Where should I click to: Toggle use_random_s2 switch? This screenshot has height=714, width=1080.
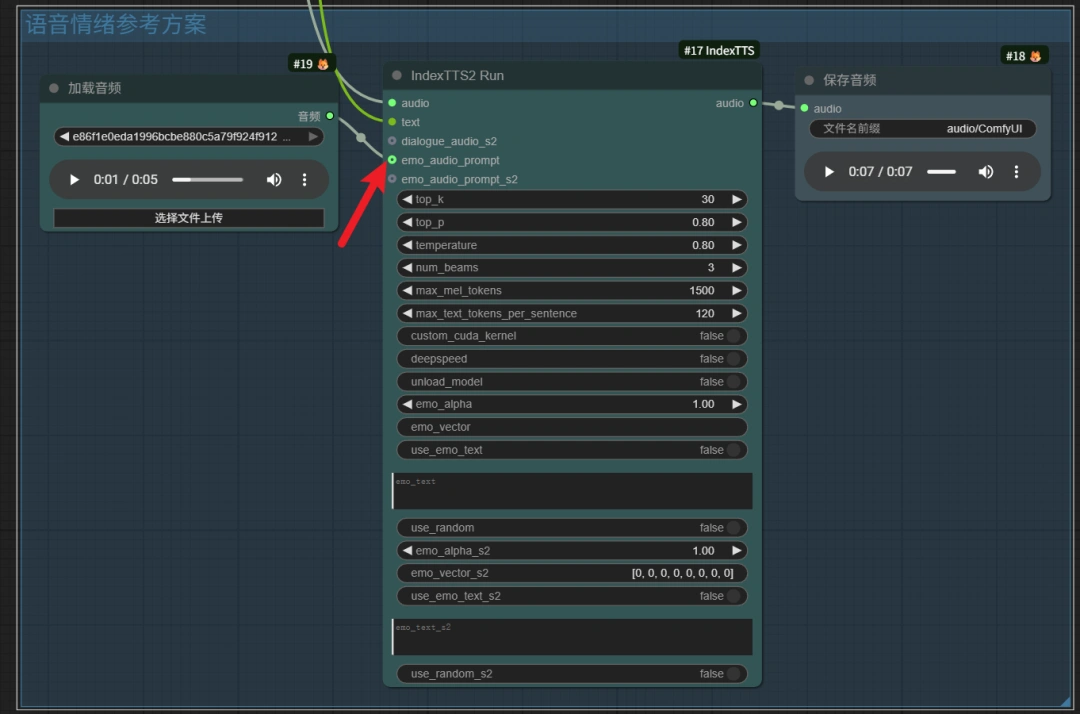click(572, 673)
